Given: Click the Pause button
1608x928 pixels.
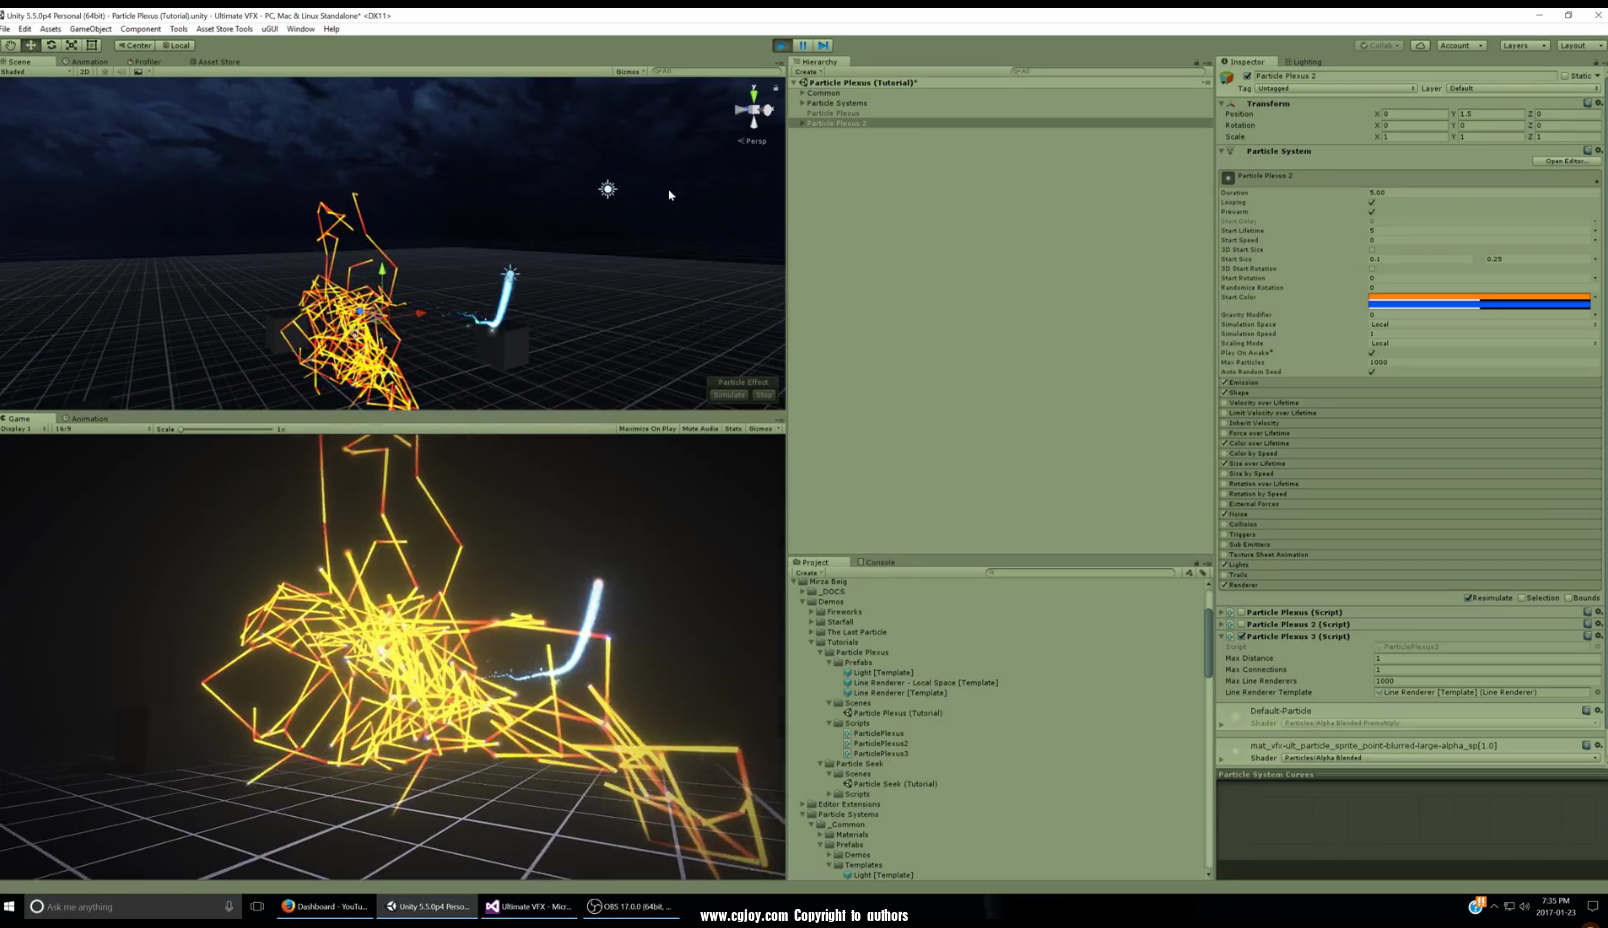Looking at the screenshot, I should [803, 45].
